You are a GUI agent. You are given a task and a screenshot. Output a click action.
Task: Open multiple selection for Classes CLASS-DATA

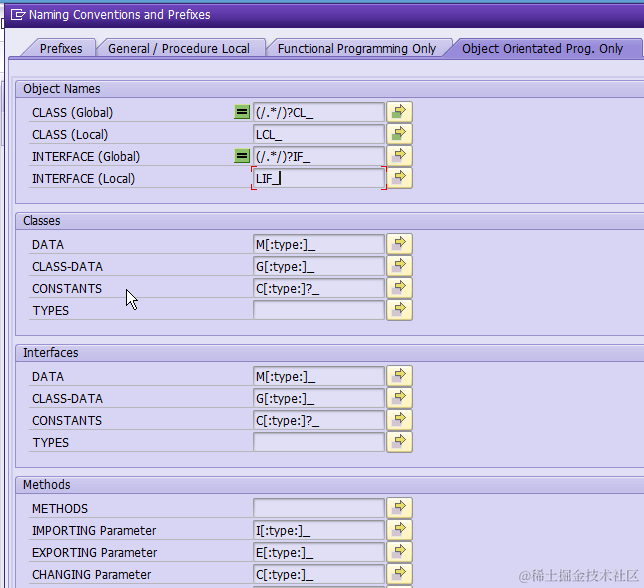point(399,266)
